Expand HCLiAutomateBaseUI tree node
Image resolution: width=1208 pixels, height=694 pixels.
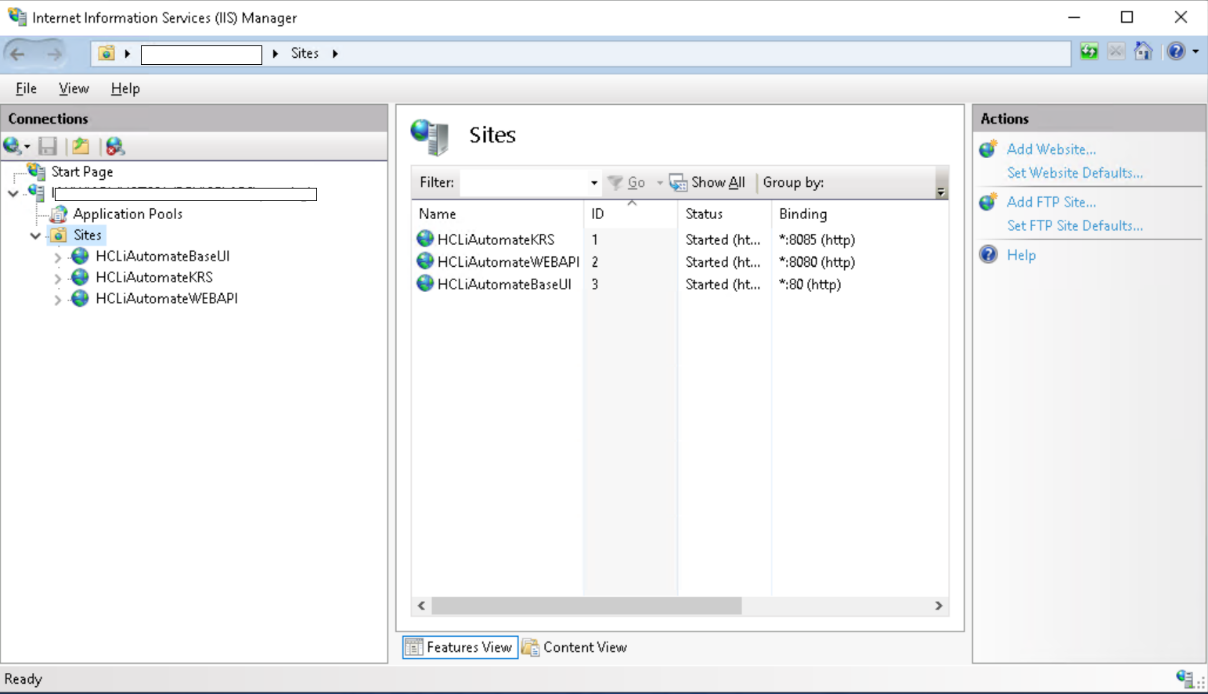coord(58,257)
